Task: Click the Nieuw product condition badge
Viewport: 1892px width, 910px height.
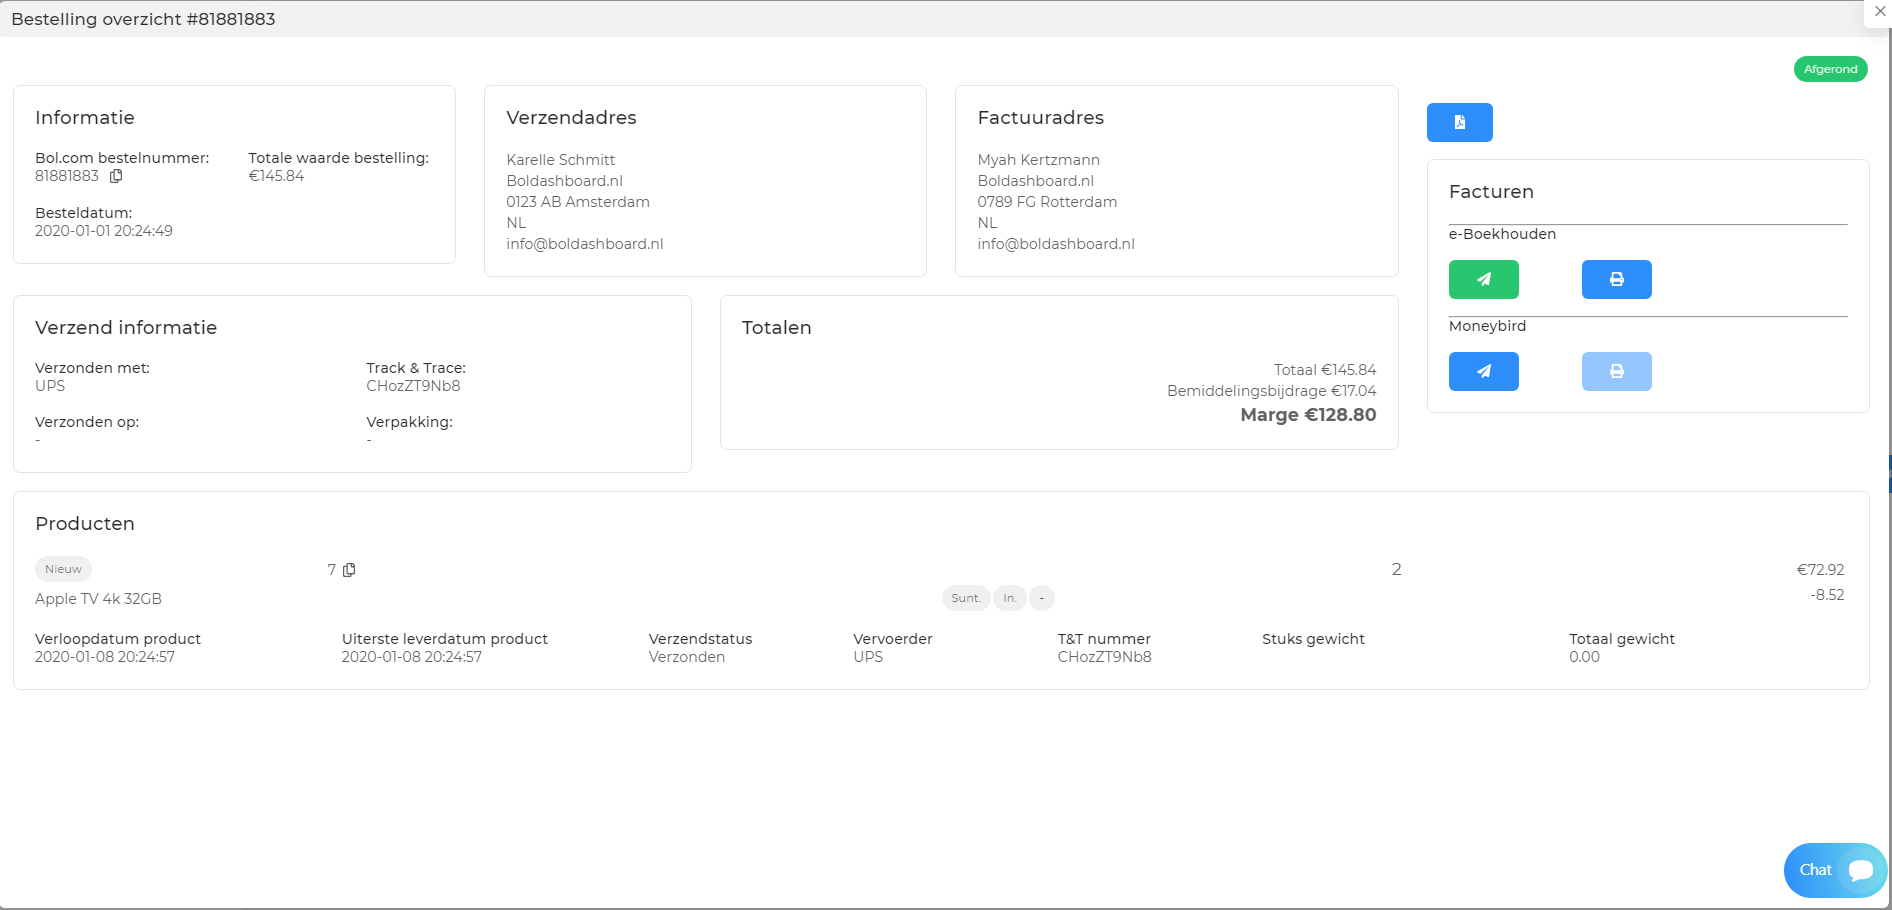Action: click(x=63, y=569)
